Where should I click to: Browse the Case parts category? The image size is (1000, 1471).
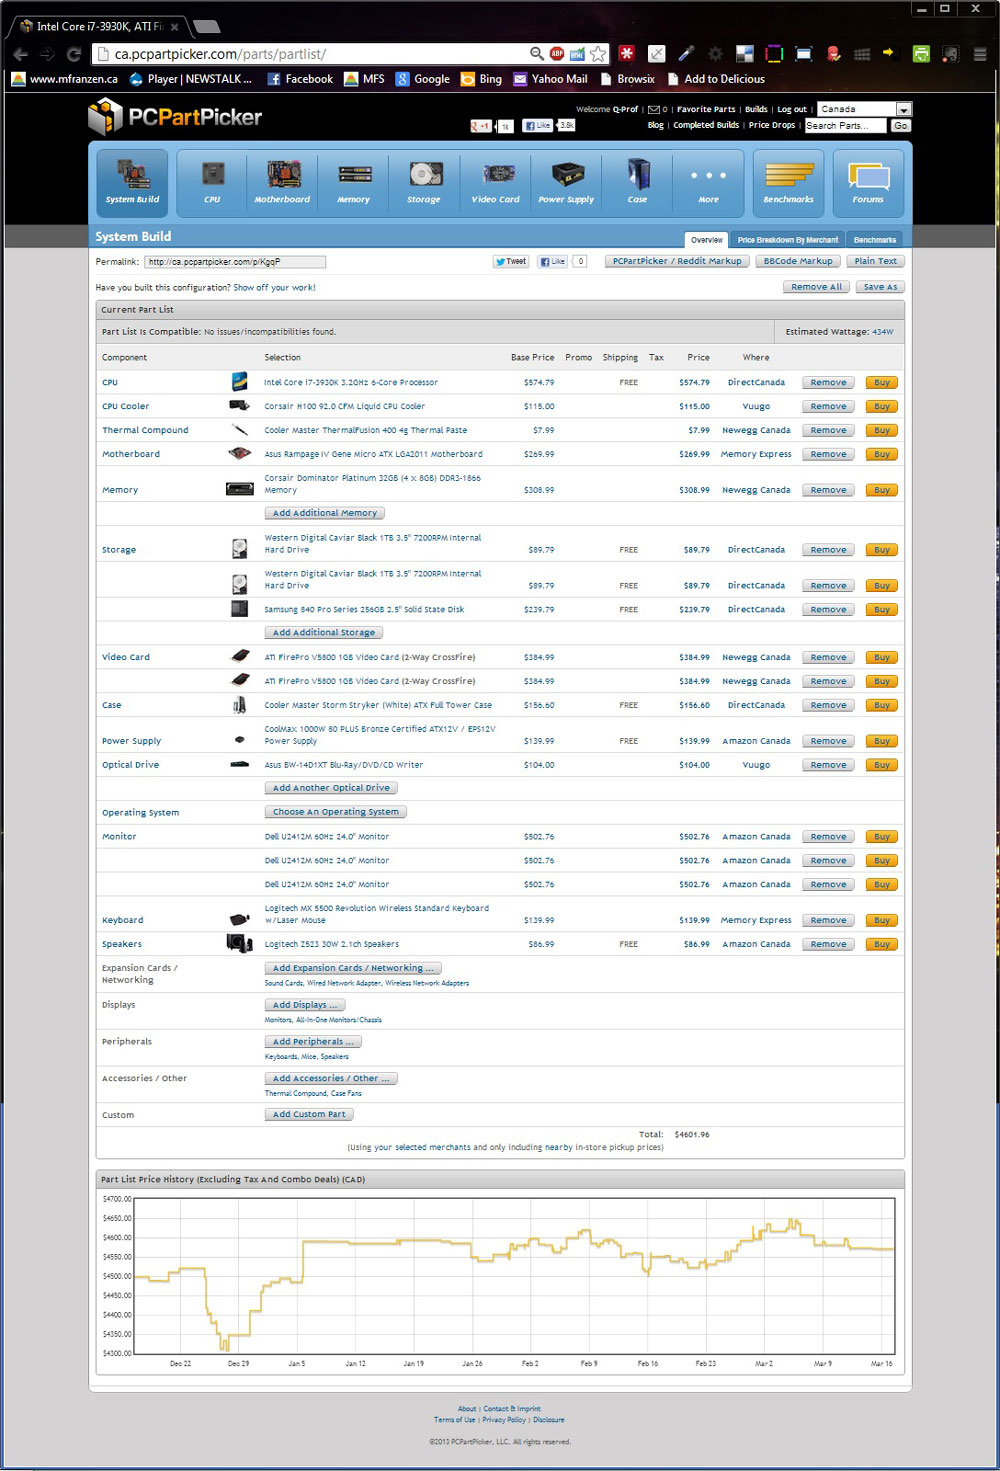pyautogui.click(x=637, y=182)
